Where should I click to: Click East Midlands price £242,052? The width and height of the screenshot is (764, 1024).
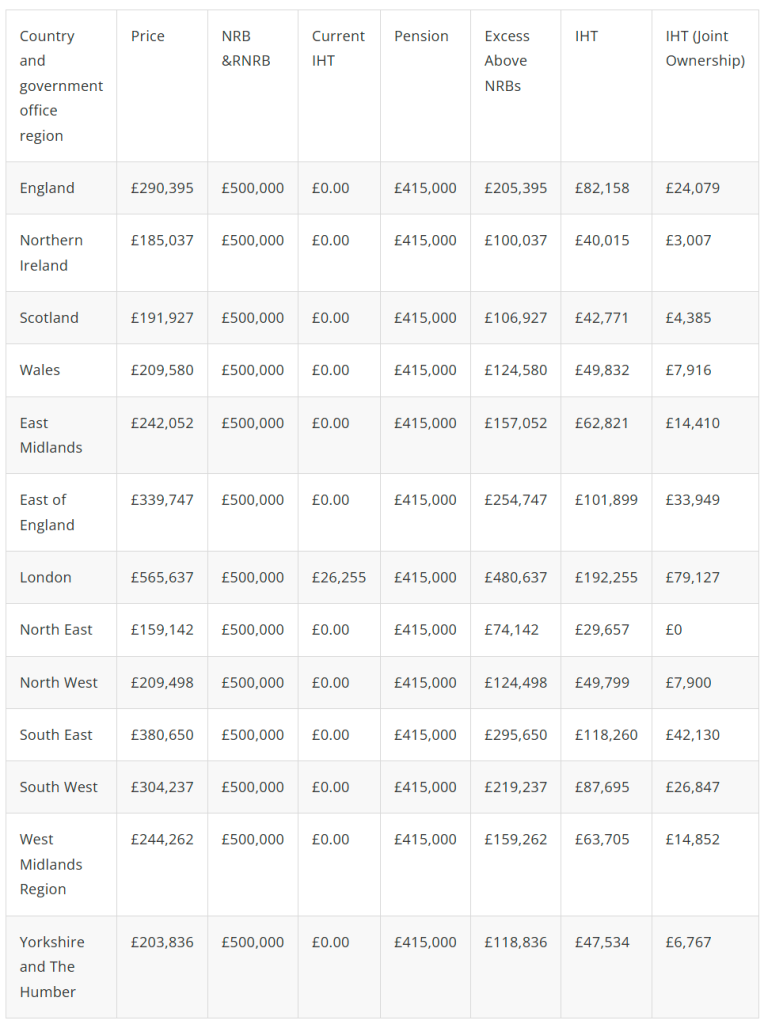click(x=162, y=423)
